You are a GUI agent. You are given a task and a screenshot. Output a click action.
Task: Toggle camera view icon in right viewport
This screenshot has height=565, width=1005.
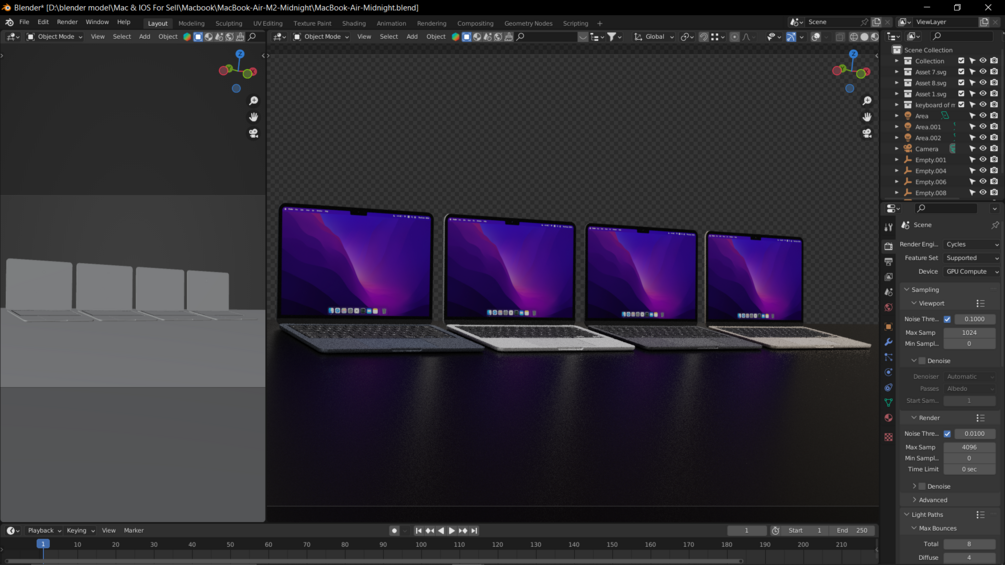867,133
